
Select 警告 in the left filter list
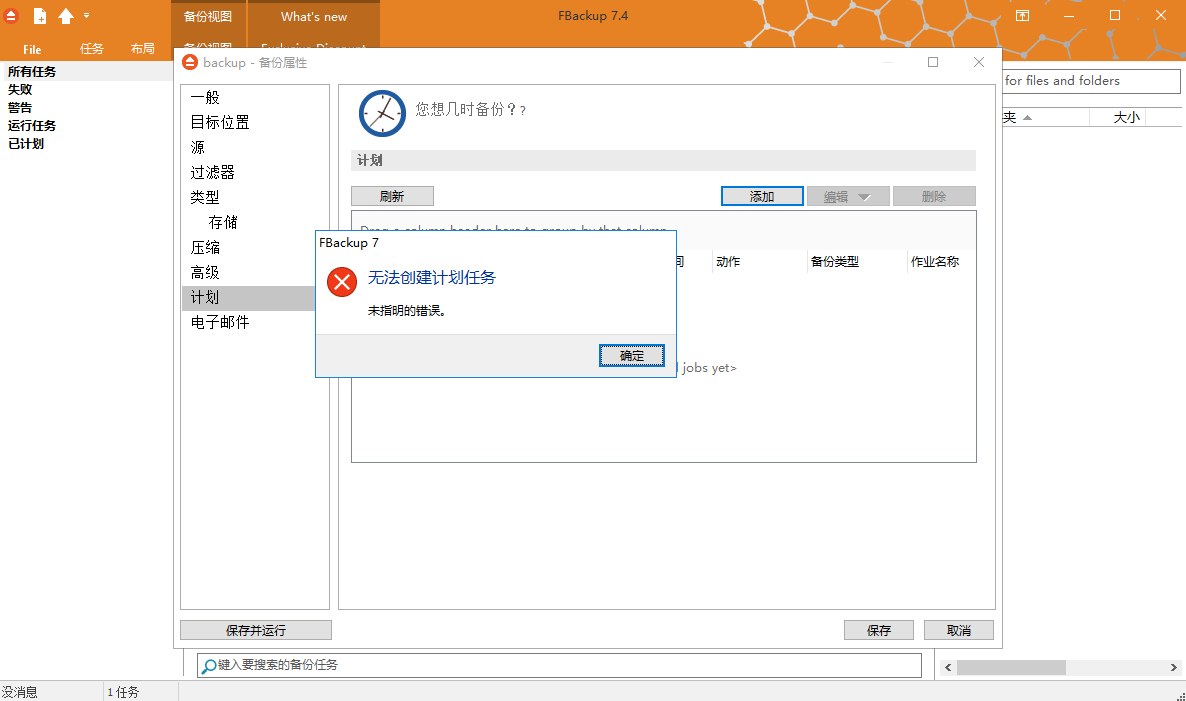pyautogui.click(x=20, y=107)
